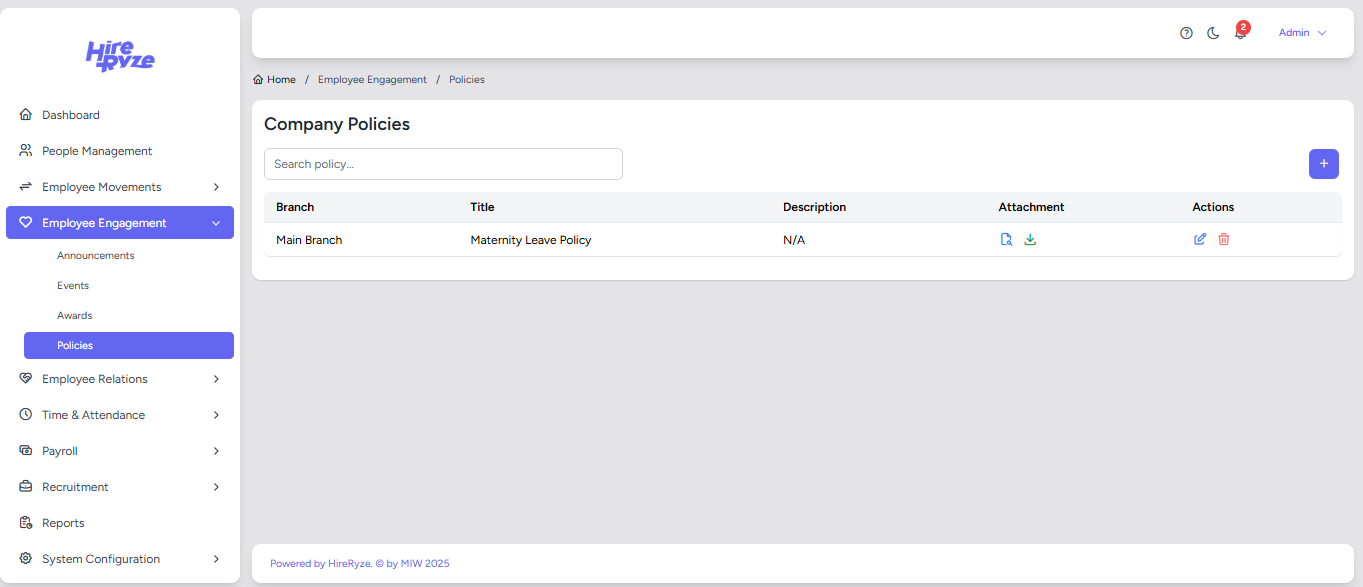Open the notifications bell icon

[x=1240, y=34]
